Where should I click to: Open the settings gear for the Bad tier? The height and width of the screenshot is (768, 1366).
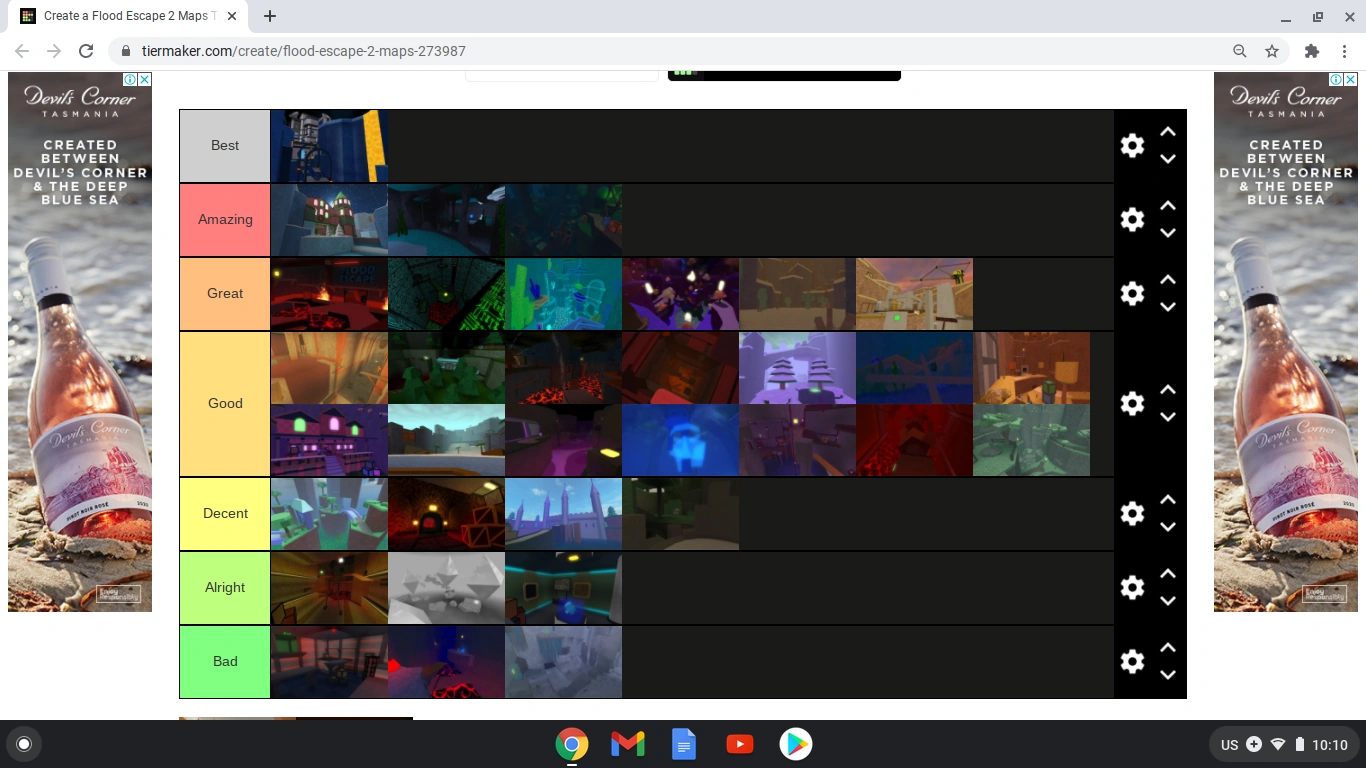click(1131, 661)
